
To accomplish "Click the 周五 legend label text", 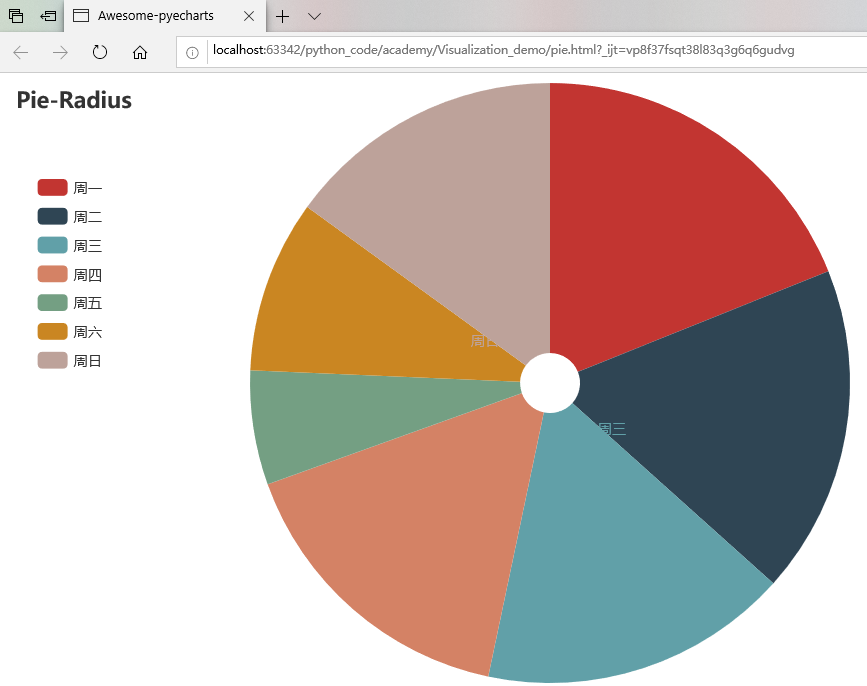I will [87, 303].
